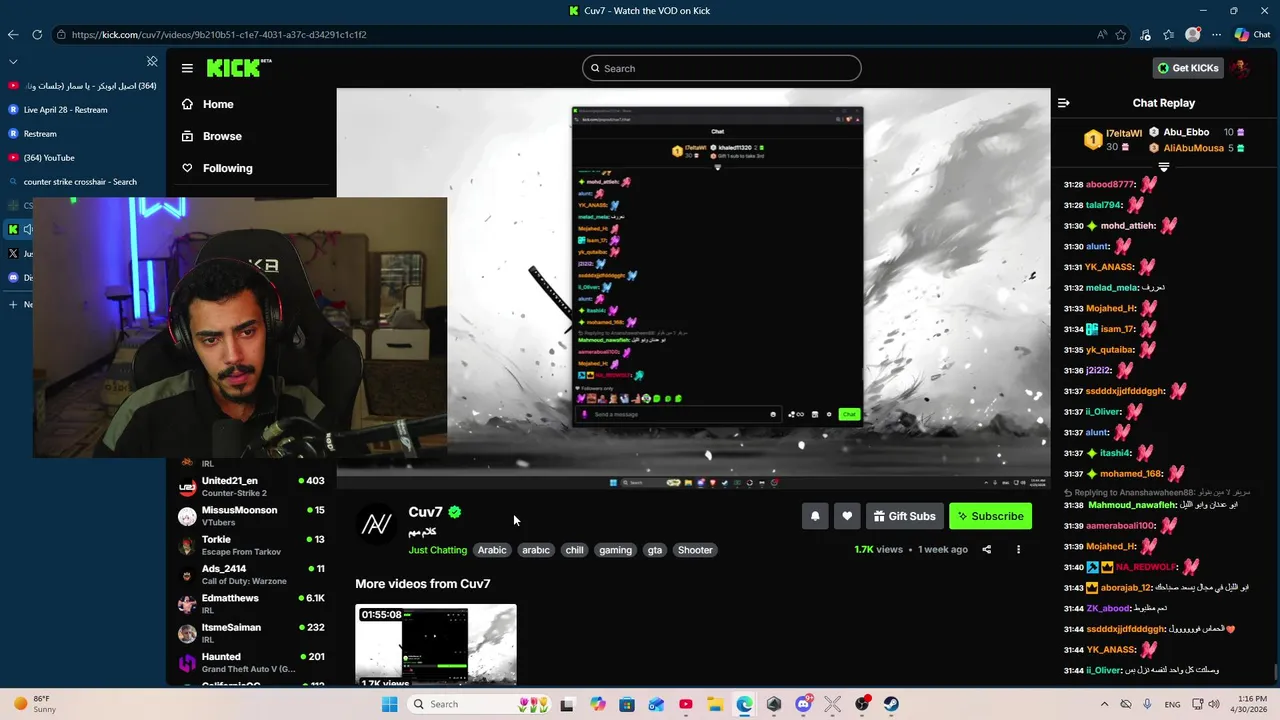1280x720 pixels.
Task: Open the 01:55:08 video thumbnail
Action: pyautogui.click(x=436, y=645)
